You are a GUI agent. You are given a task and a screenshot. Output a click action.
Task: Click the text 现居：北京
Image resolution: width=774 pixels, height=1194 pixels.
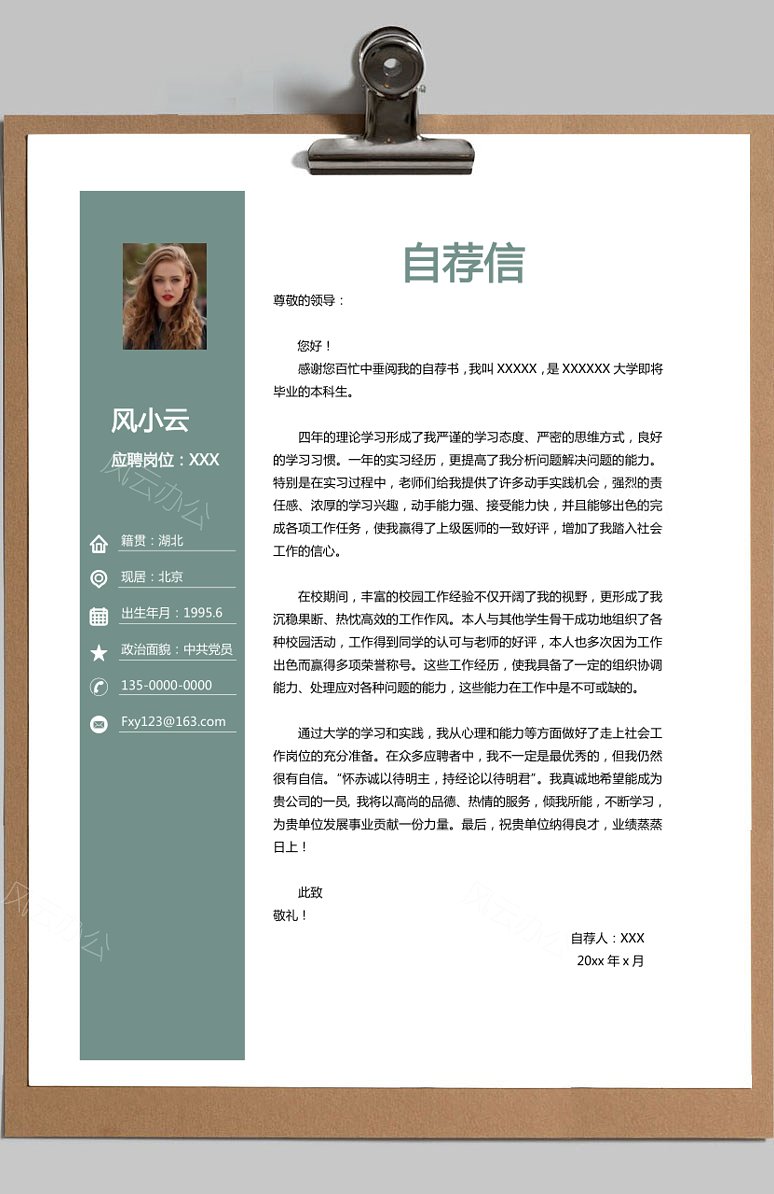tap(152, 576)
